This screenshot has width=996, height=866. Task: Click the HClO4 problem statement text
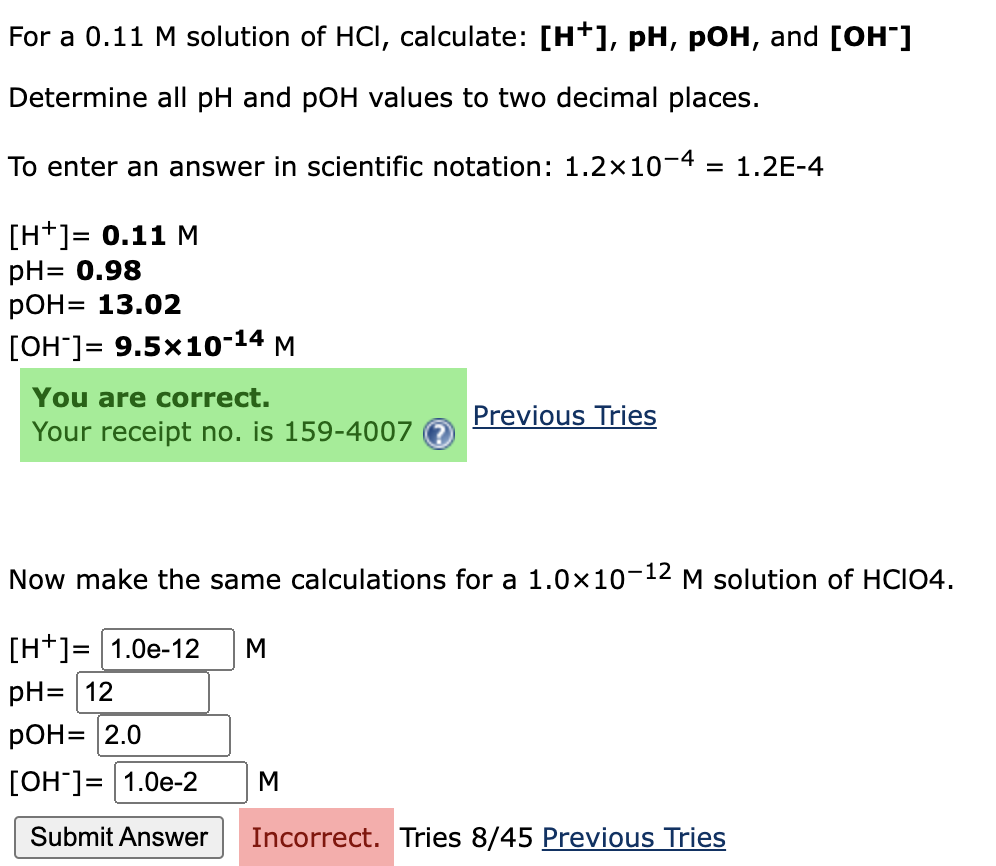pos(480,578)
